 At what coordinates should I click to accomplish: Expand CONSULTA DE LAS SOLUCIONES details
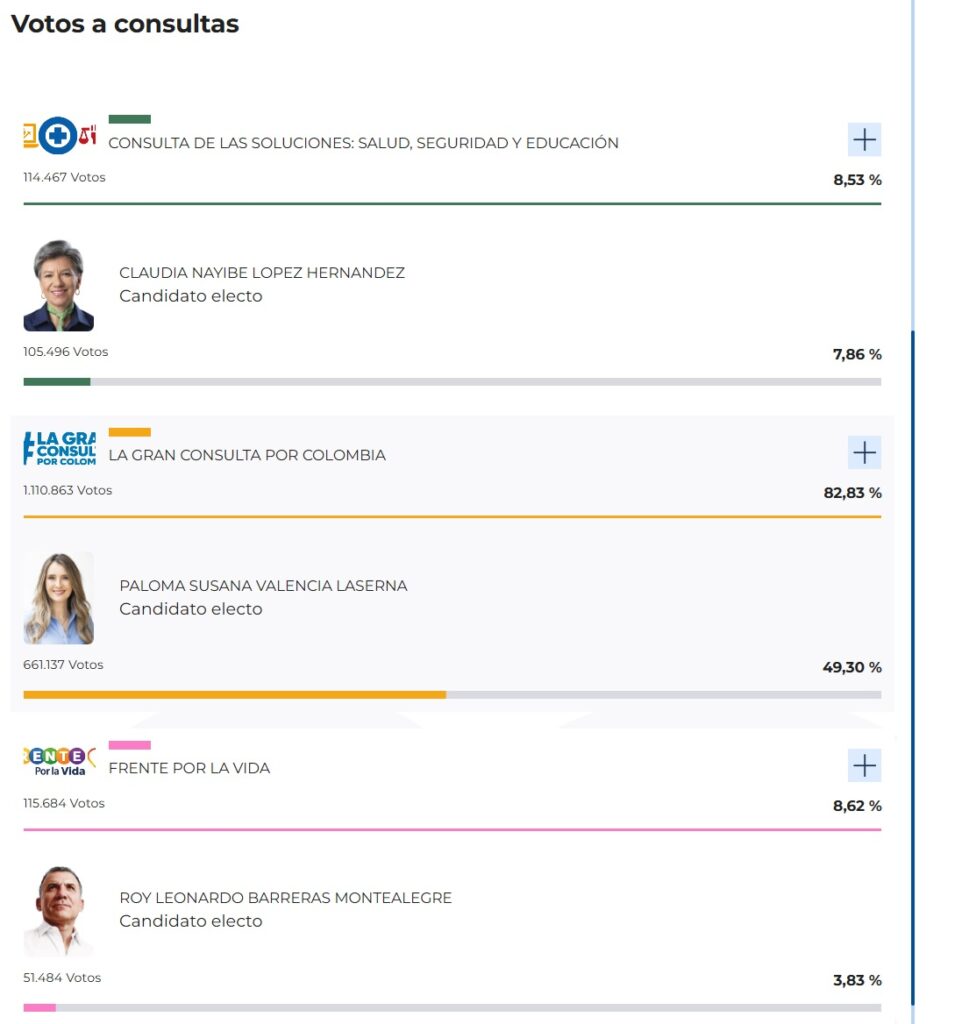862,140
